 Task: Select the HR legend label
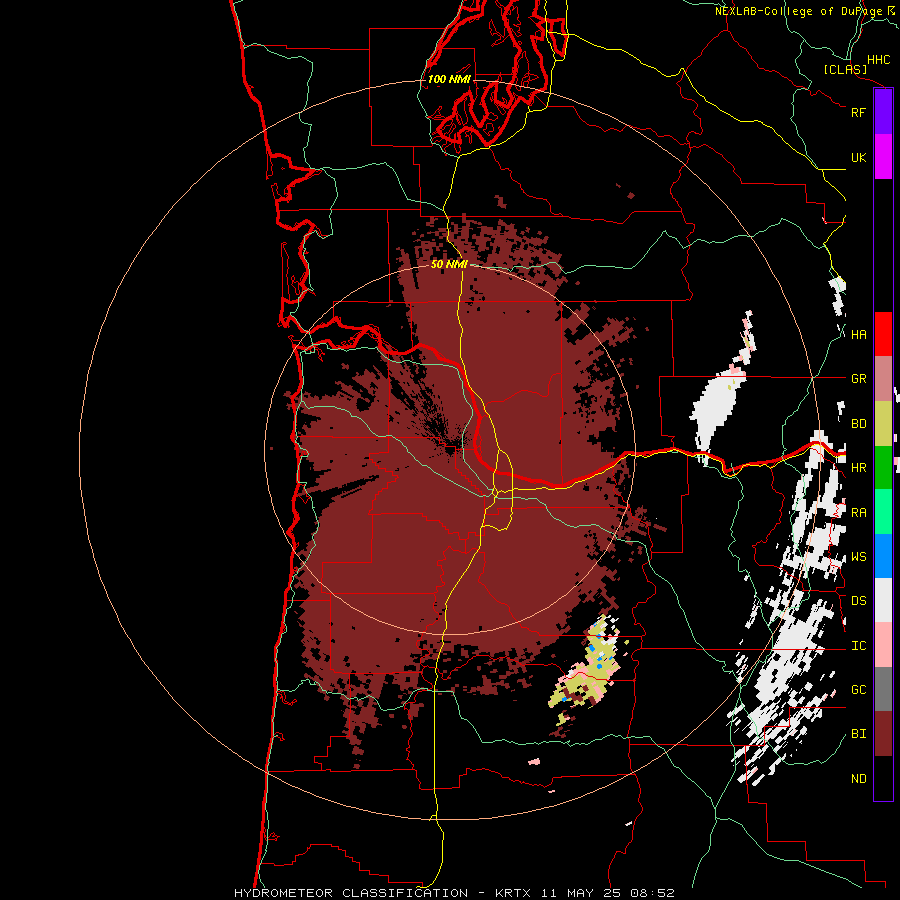pyautogui.click(x=858, y=468)
